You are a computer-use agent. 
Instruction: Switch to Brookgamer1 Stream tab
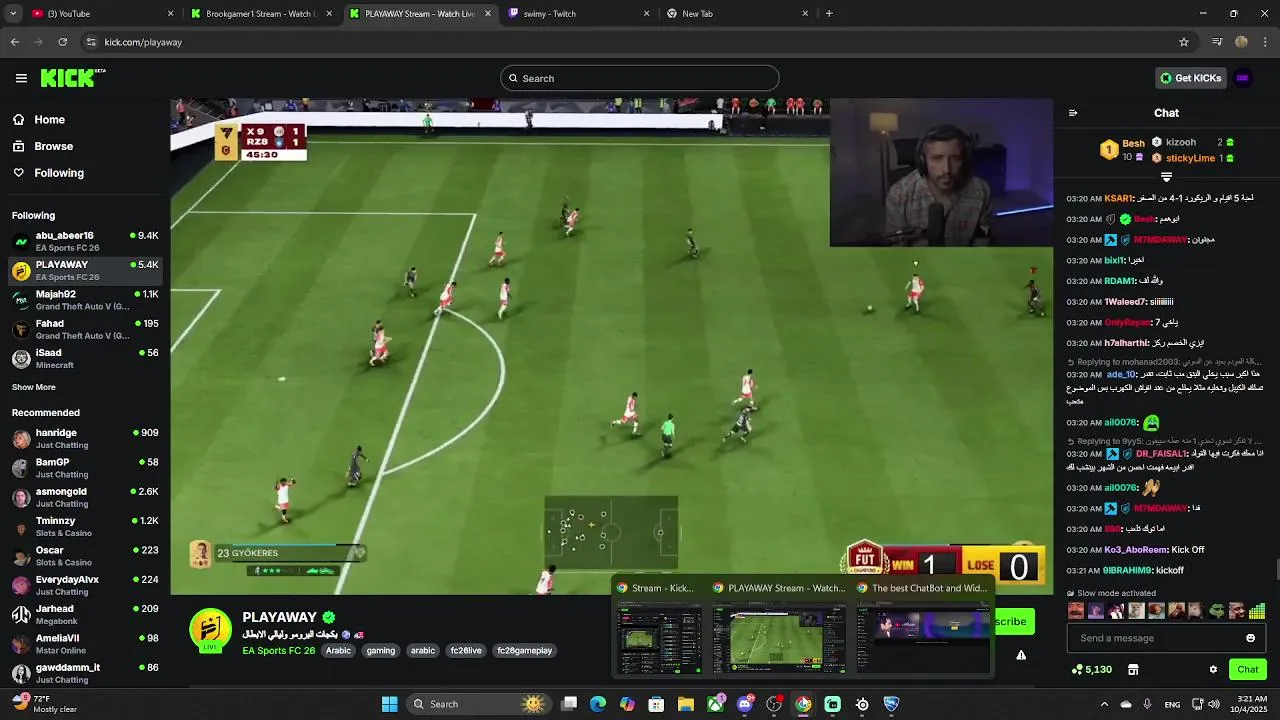coord(260,13)
